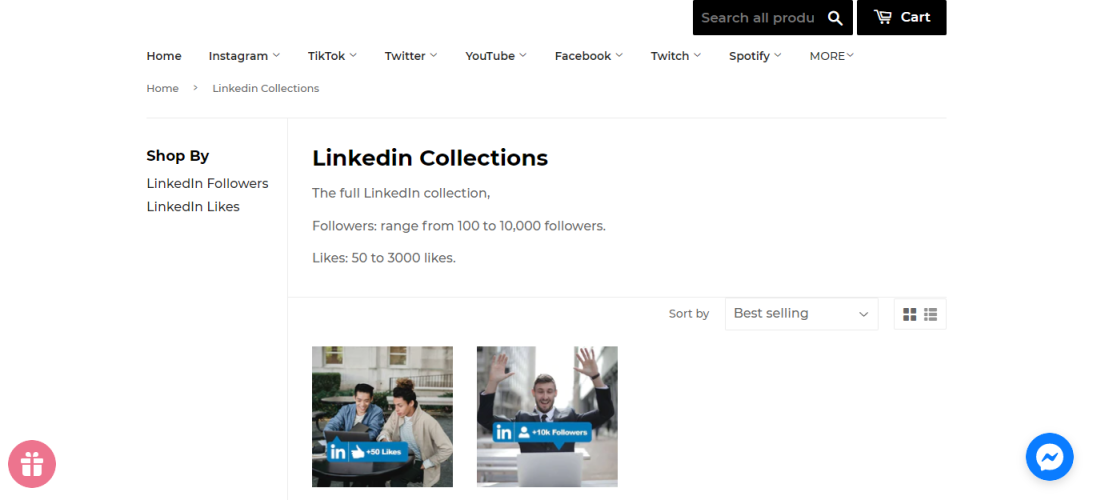Open the +50 Likes product thumbnail
The height and width of the screenshot is (500, 1093).
click(382, 416)
